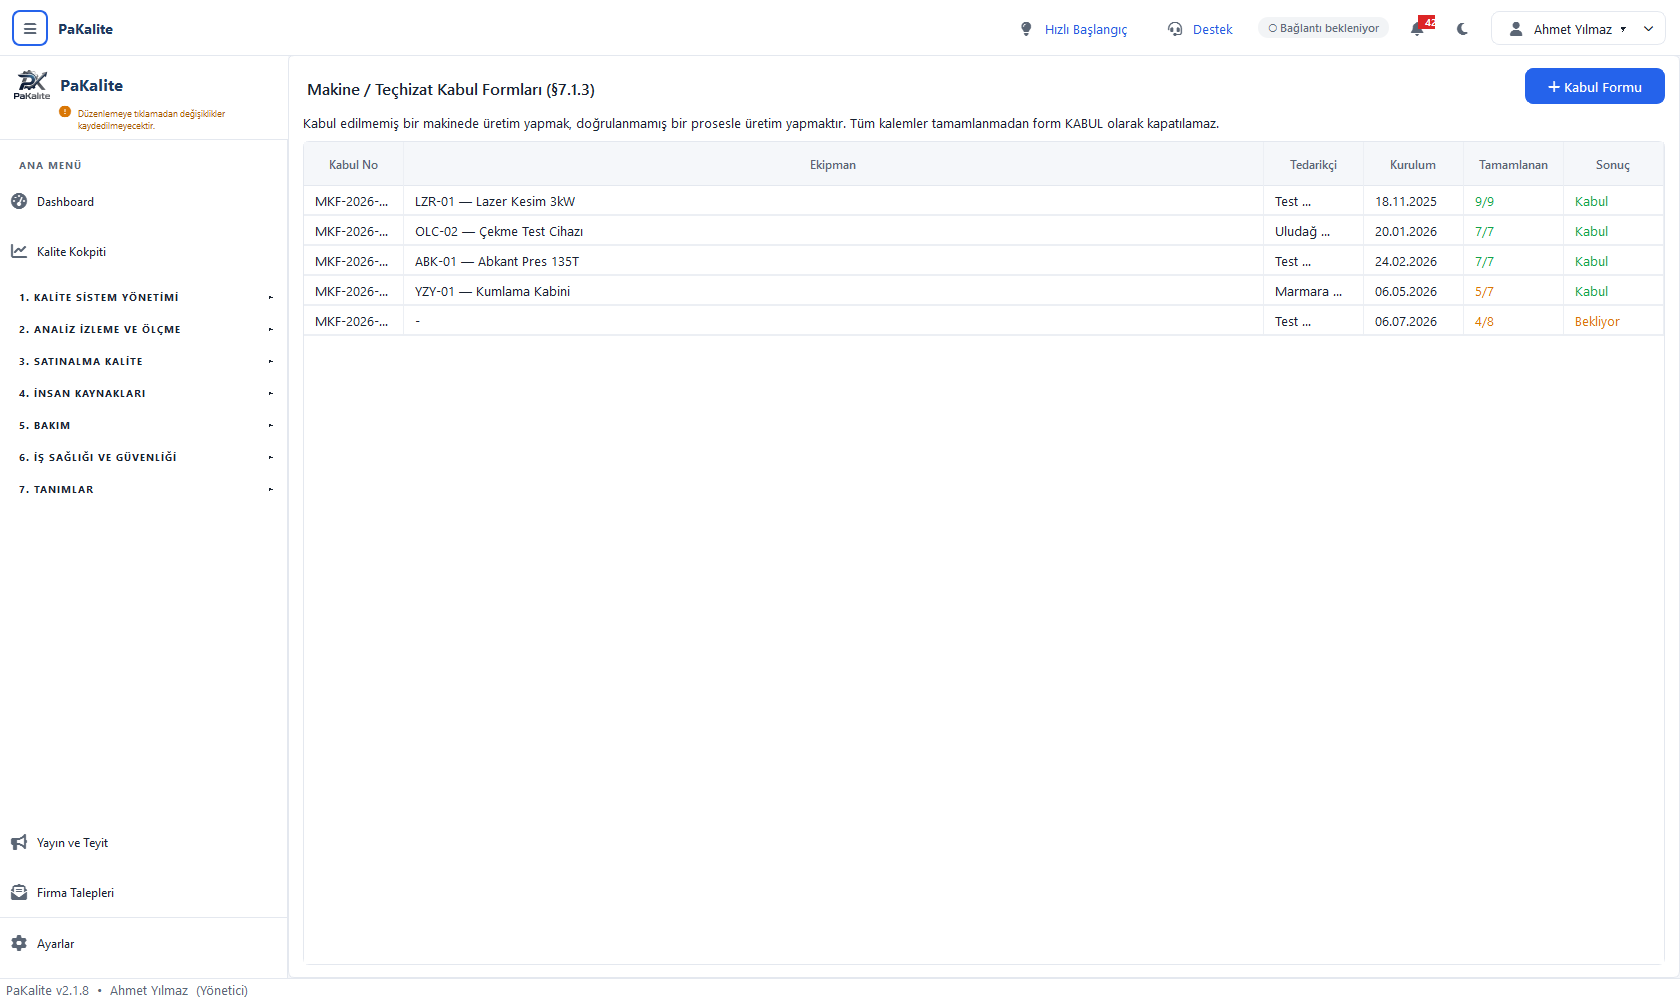Viewport: 1680px width, 1000px height.
Task: Click the Hızlı Başlangıç lightbulb icon
Action: coord(1026,29)
